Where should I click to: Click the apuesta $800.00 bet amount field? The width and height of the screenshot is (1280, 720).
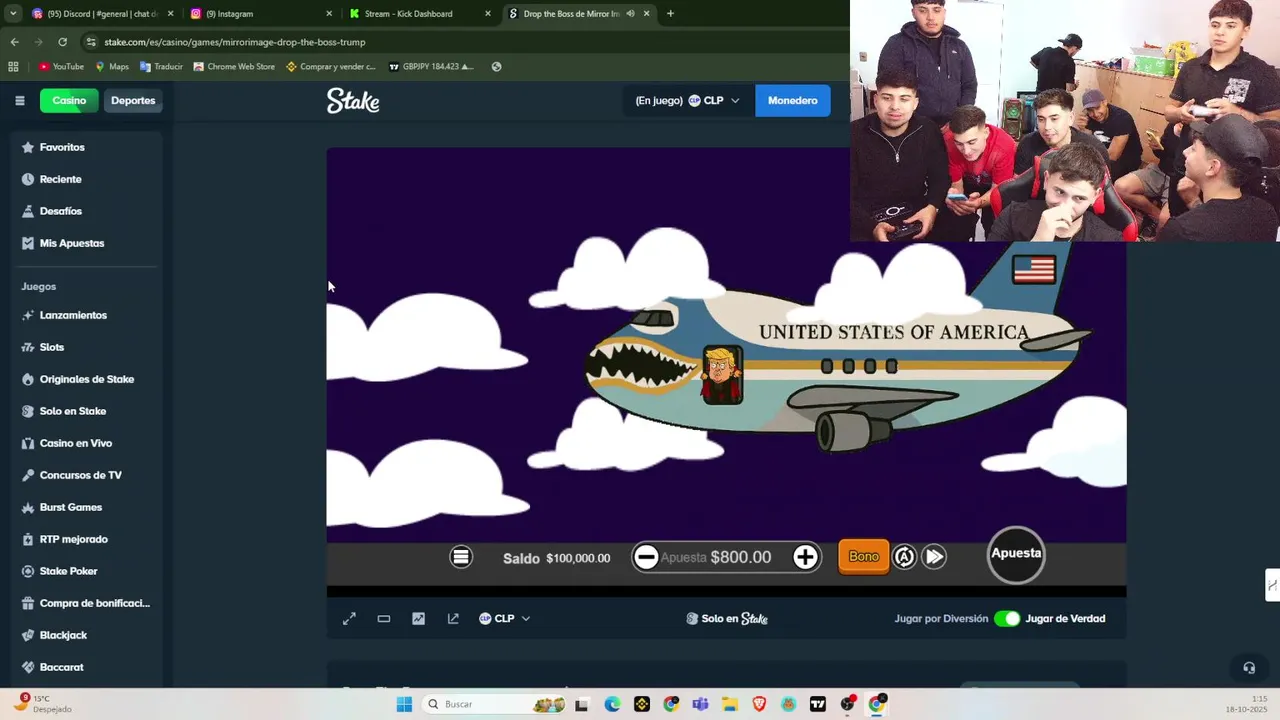pos(725,557)
